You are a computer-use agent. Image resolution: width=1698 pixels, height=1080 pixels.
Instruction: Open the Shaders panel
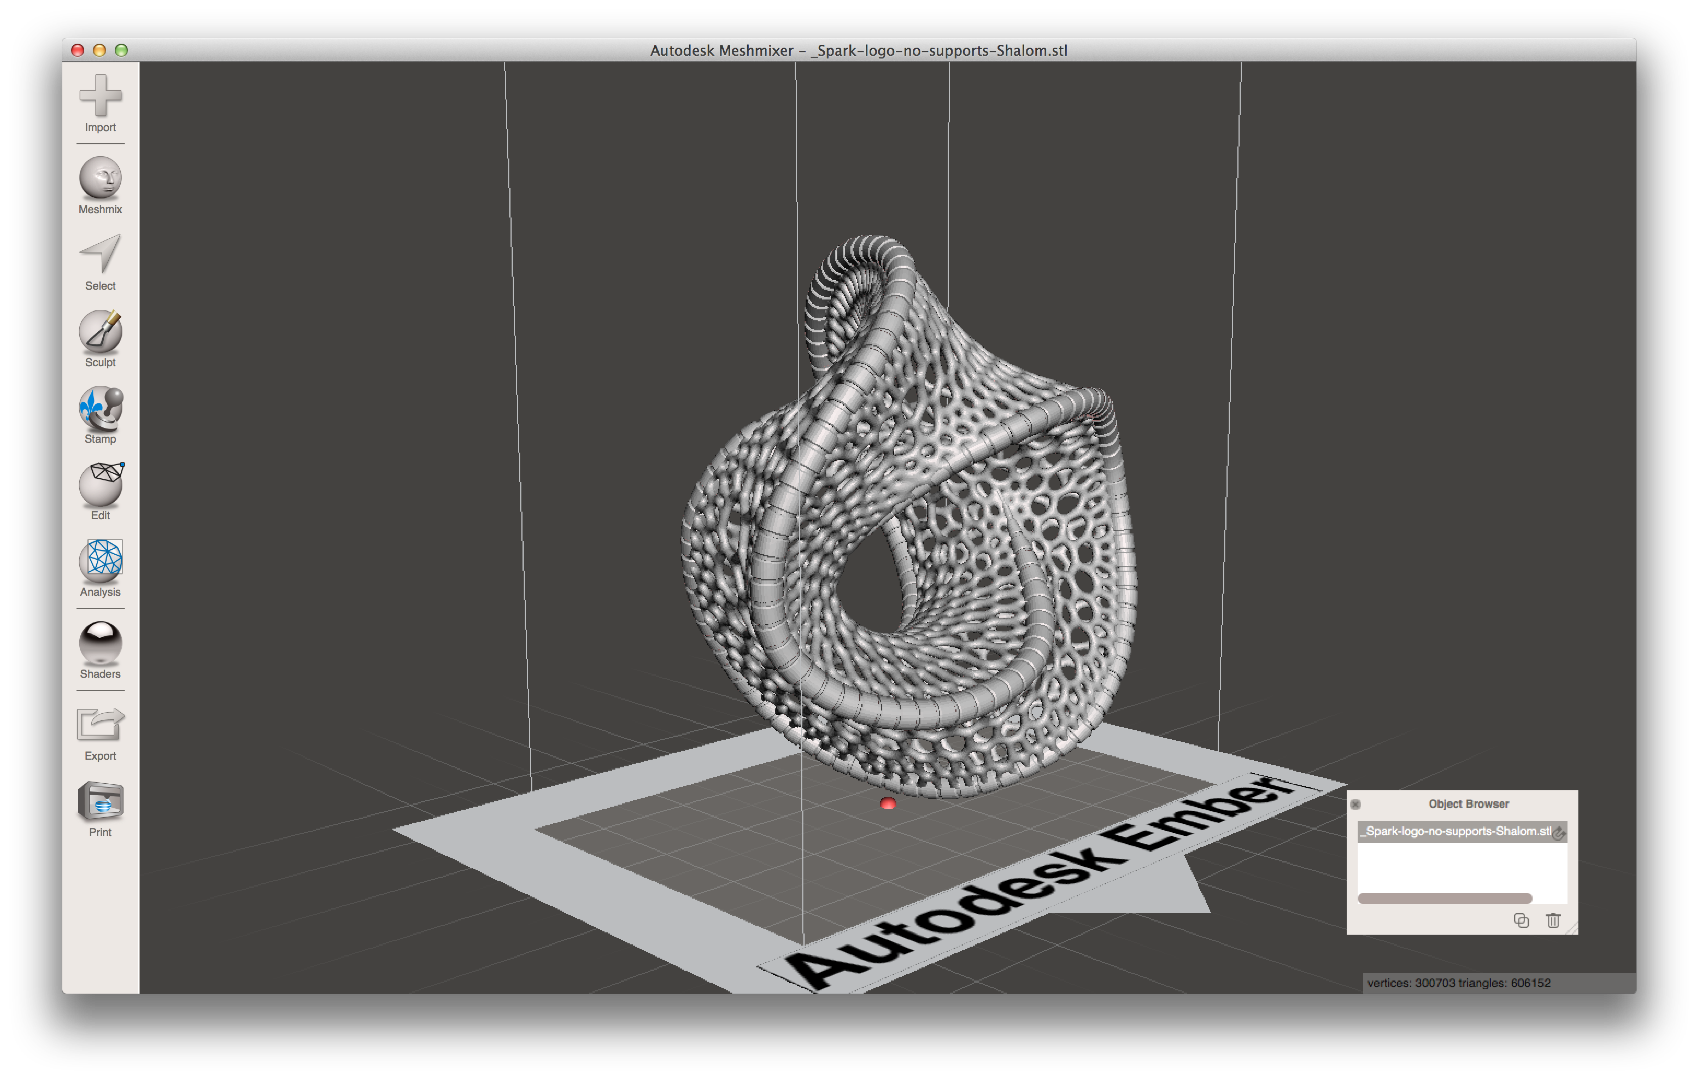point(100,650)
